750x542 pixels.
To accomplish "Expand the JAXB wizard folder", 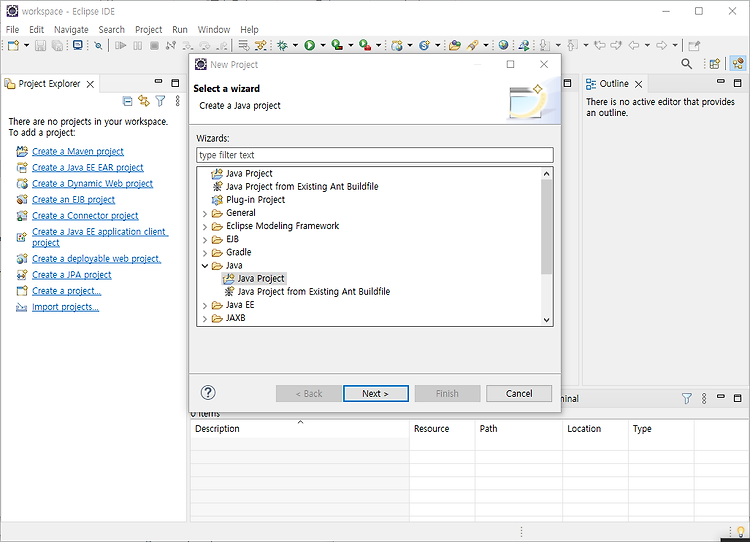I will tap(205, 319).
